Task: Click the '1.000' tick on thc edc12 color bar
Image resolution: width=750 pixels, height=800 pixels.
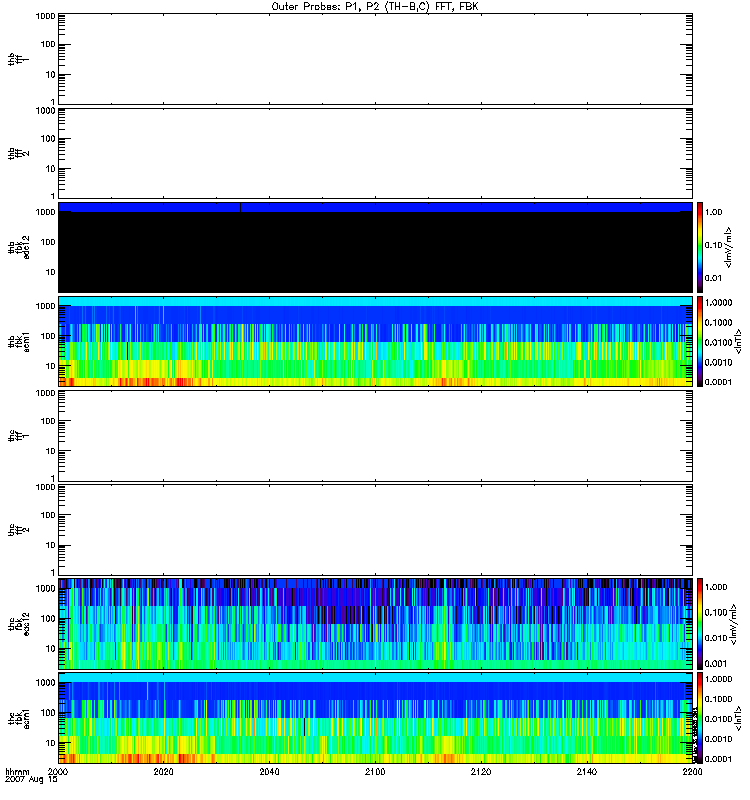Action: (716, 587)
